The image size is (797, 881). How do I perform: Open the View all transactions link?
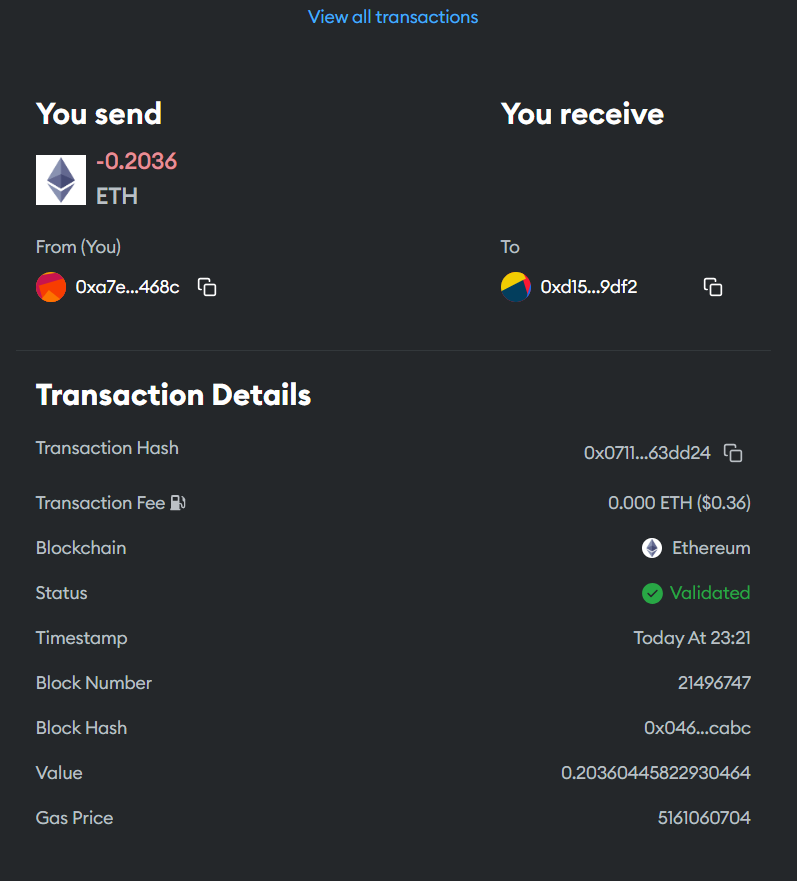coord(393,17)
